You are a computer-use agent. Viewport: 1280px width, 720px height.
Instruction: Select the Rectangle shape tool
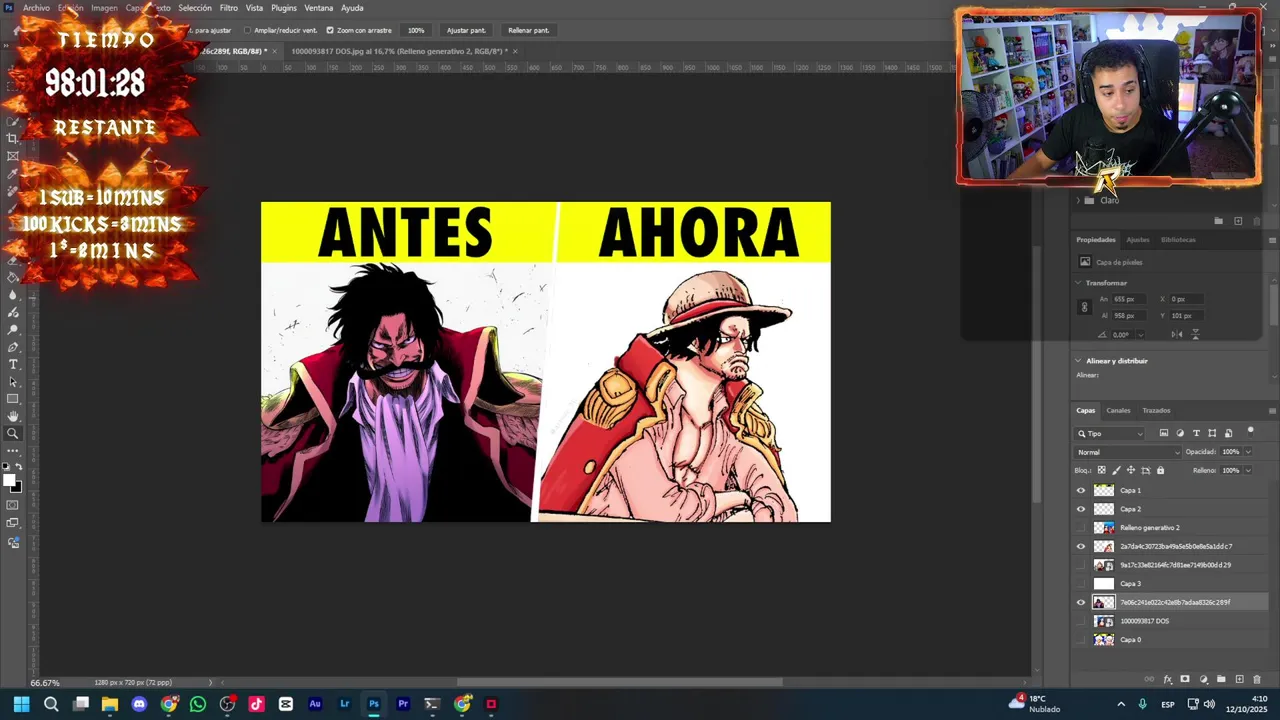13,399
